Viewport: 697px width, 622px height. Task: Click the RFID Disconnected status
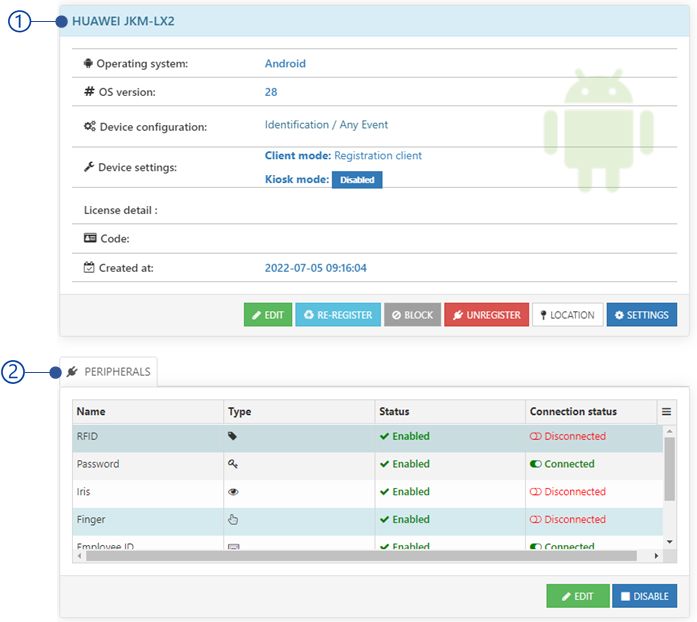click(x=568, y=436)
